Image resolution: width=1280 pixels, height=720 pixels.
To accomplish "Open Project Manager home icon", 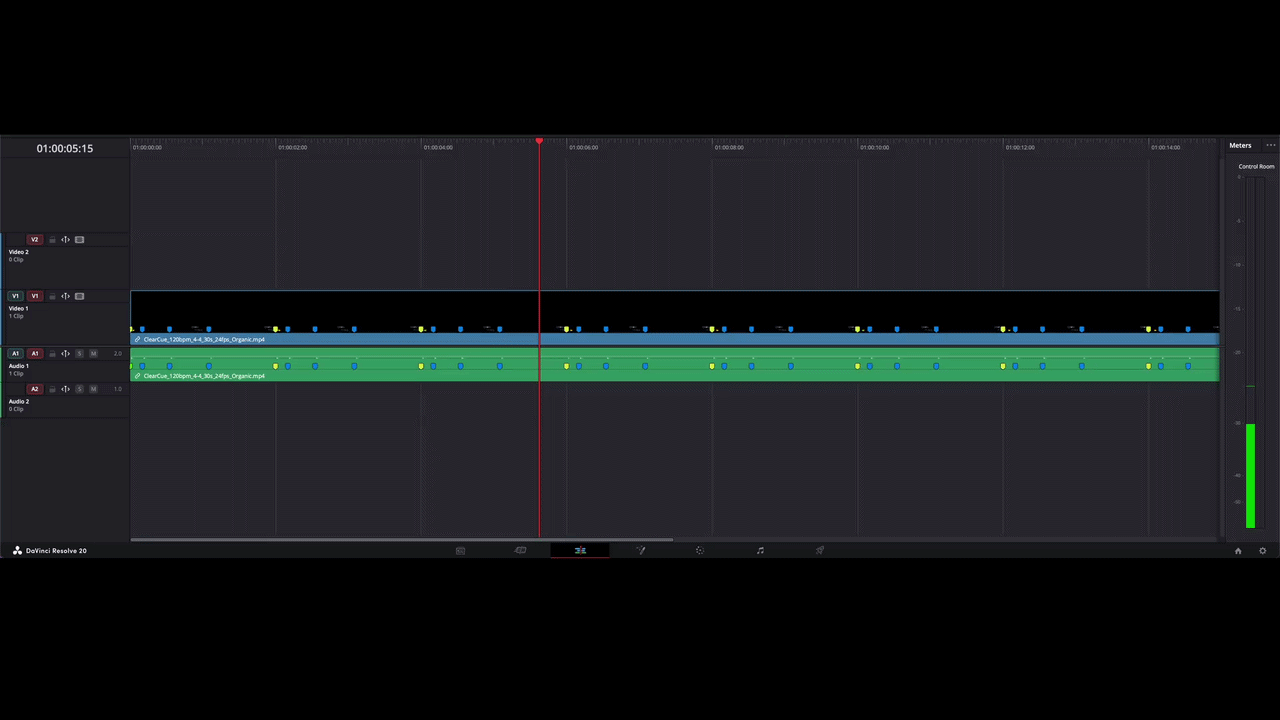I will [x=1238, y=551].
